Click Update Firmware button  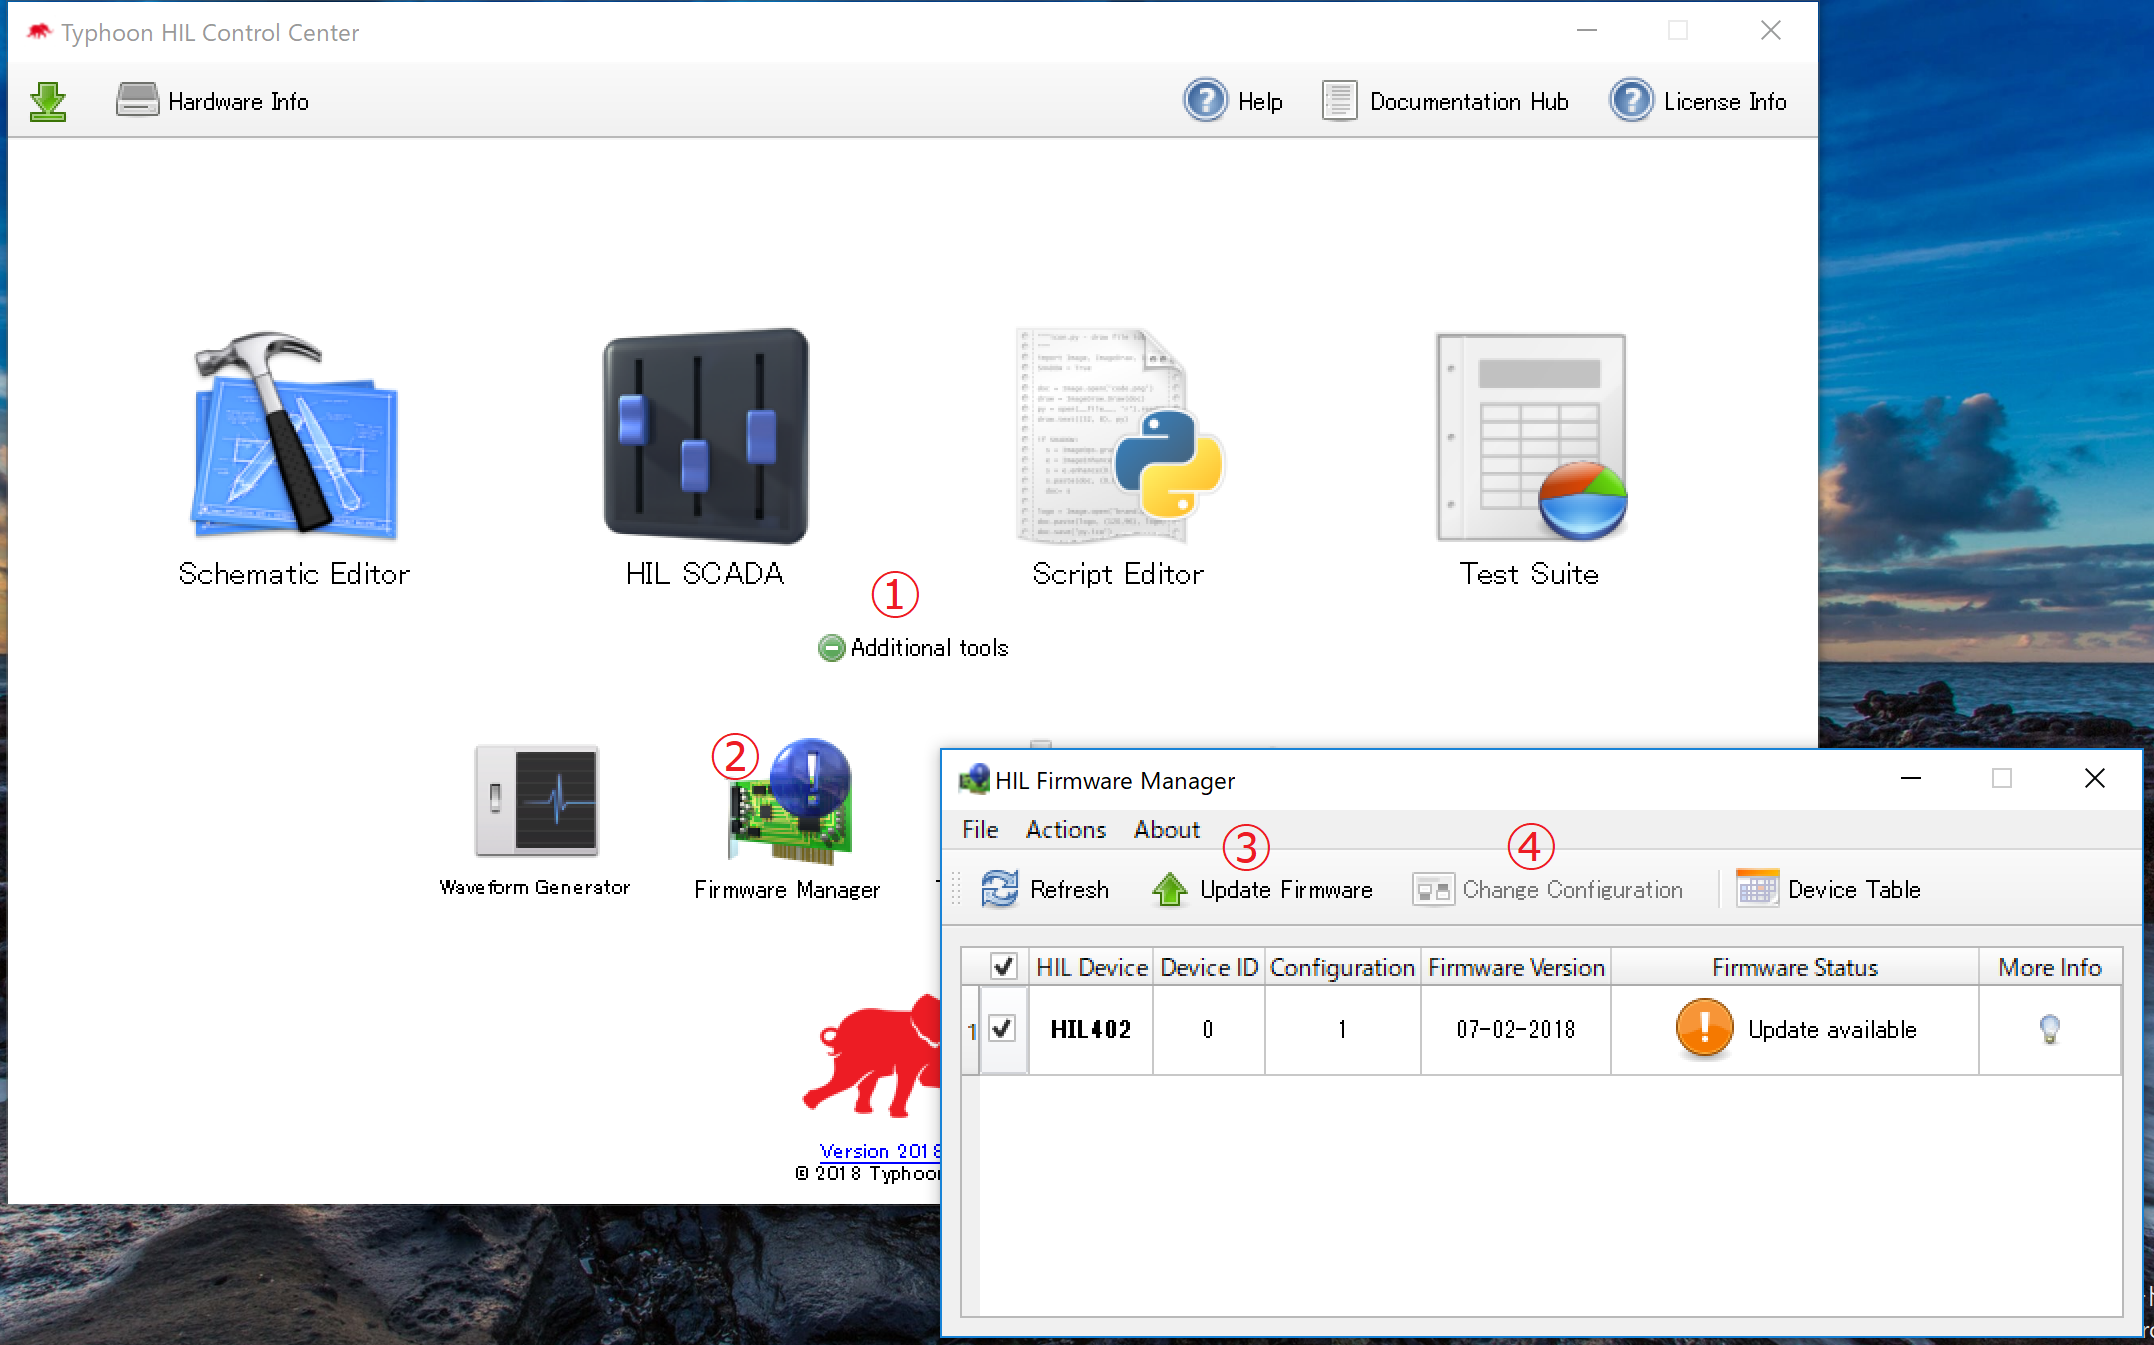point(1262,889)
